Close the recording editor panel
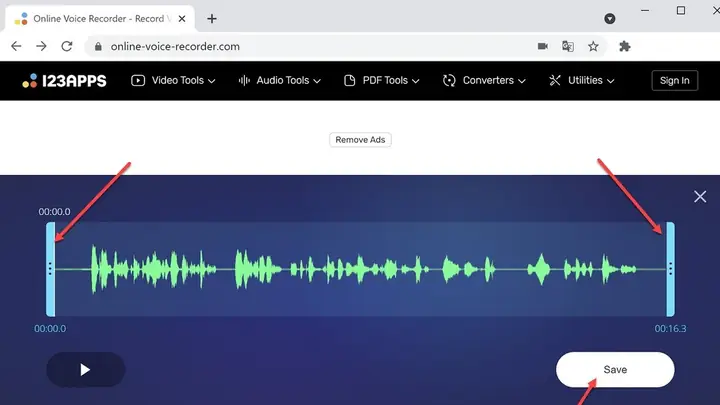 pyautogui.click(x=700, y=197)
